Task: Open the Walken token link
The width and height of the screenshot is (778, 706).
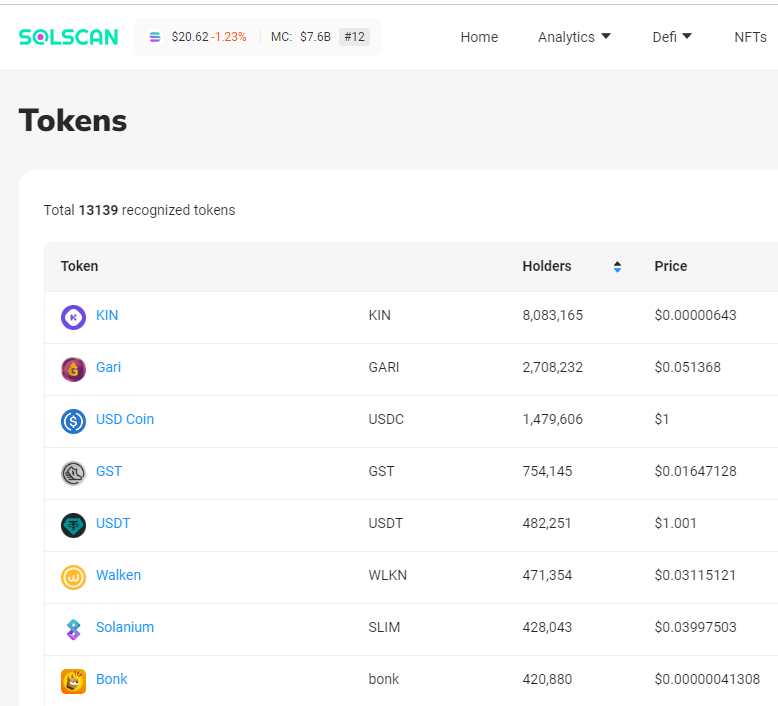Action: (x=118, y=575)
